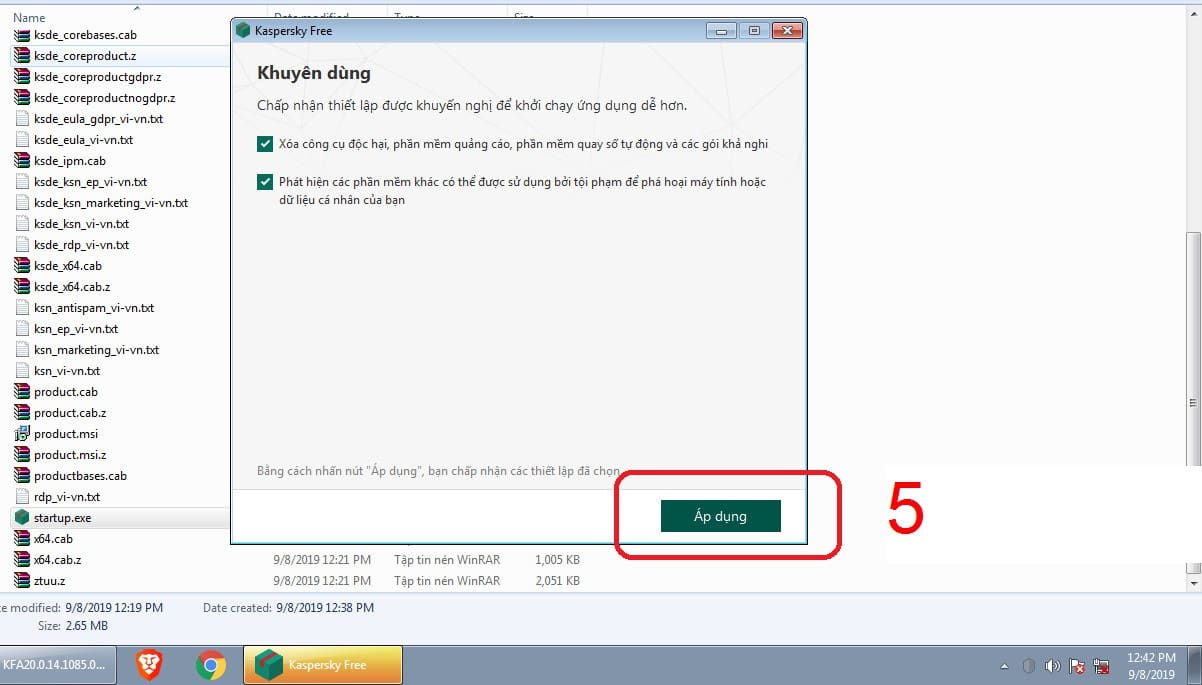The image size is (1202, 685).
Task: Click the startup.exe Kaspersky file icon
Action: pos(22,518)
